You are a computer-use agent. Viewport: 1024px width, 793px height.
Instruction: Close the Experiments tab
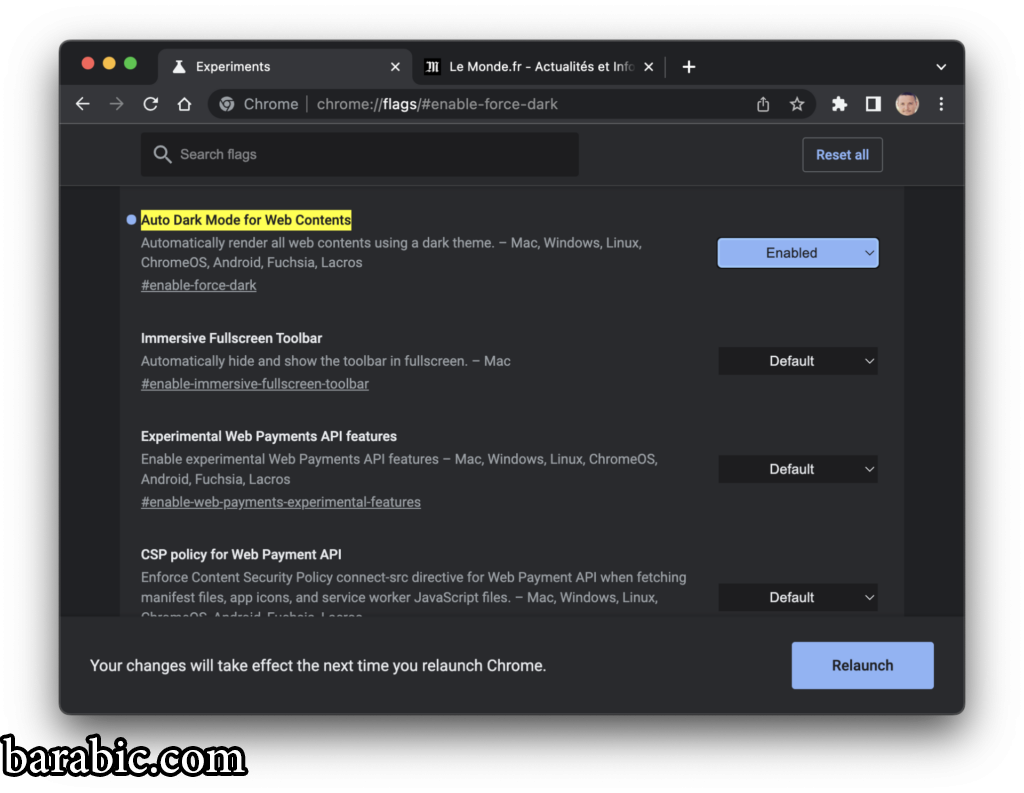[395, 67]
